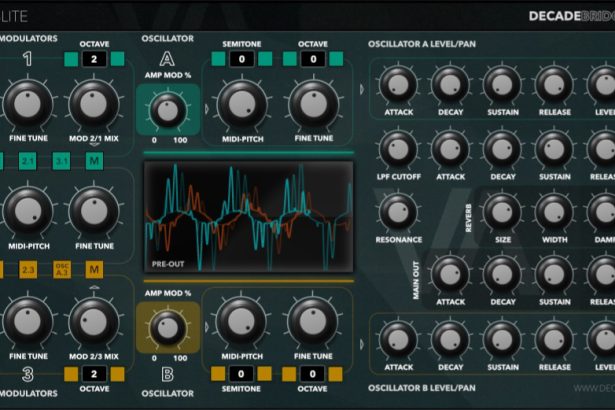This screenshot has height=410, width=615.
Task: Enable the orange M button
Action: tap(94, 268)
